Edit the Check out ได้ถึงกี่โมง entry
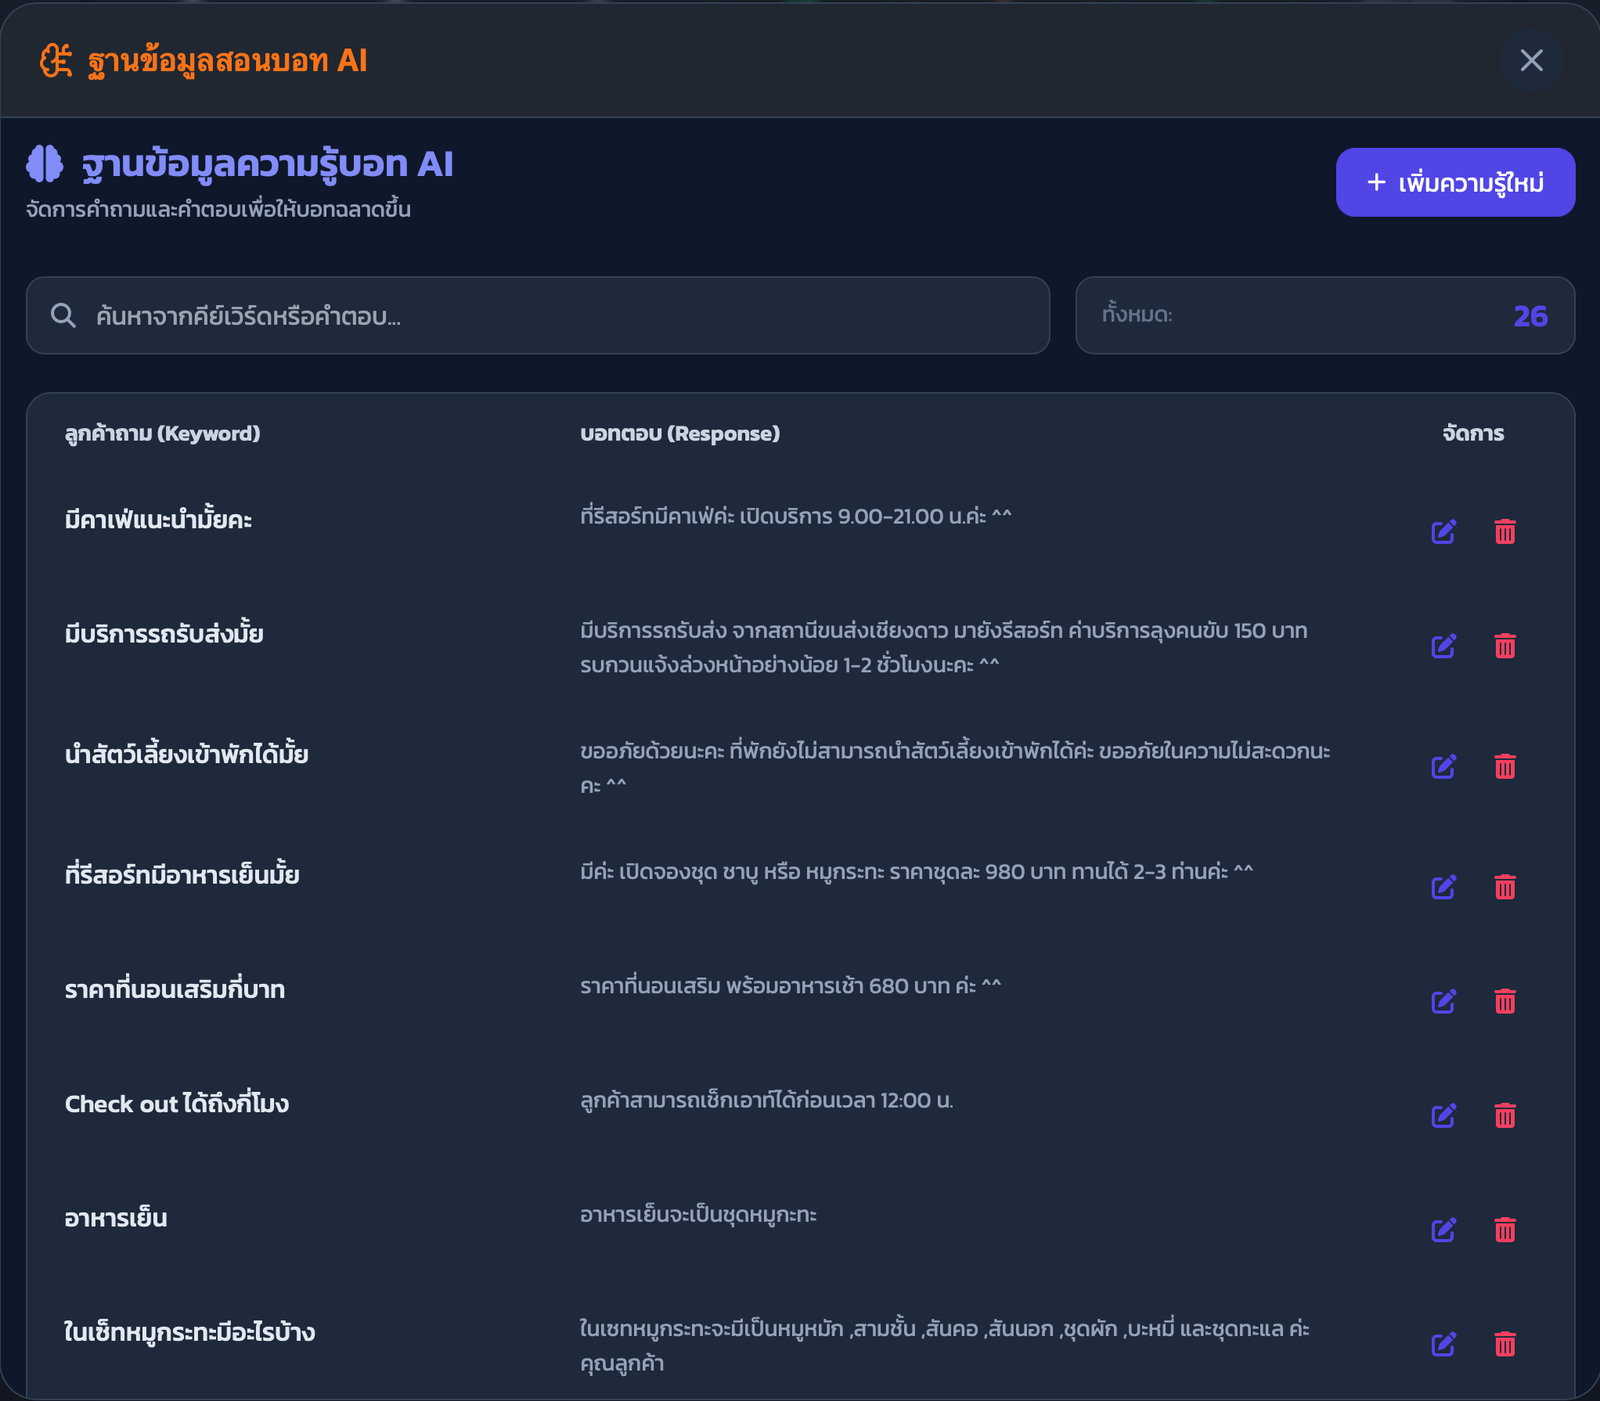 click(x=1443, y=1115)
